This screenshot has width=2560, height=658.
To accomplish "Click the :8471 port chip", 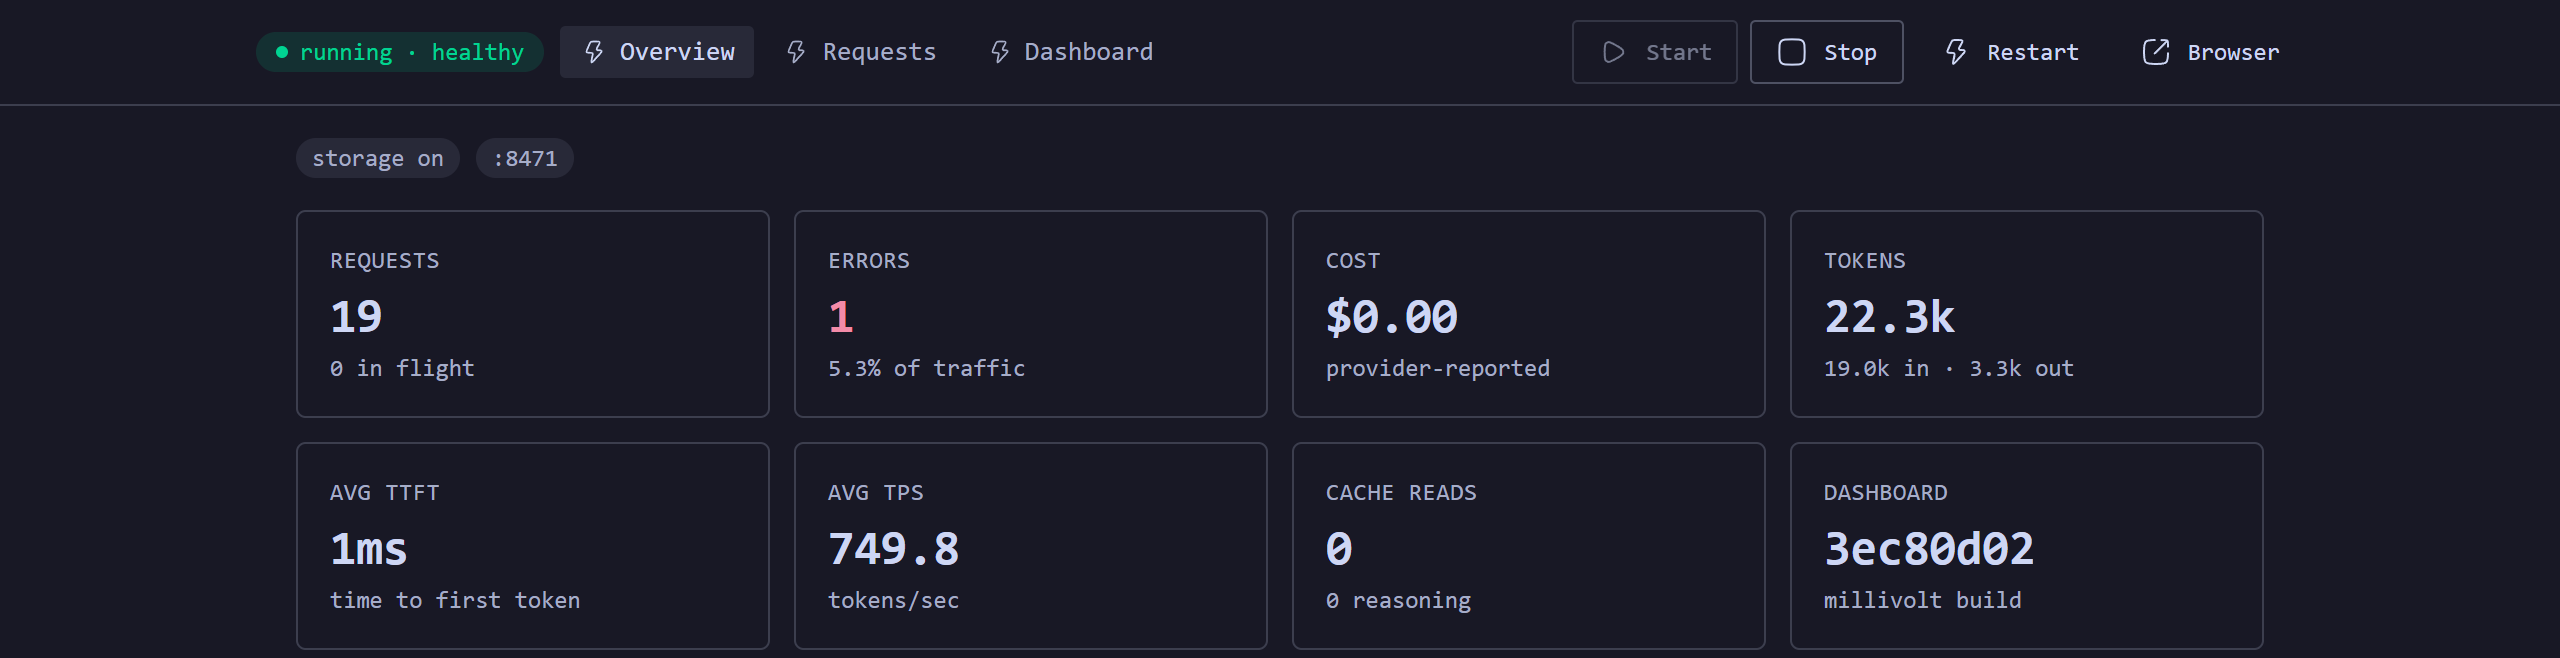I will (525, 158).
